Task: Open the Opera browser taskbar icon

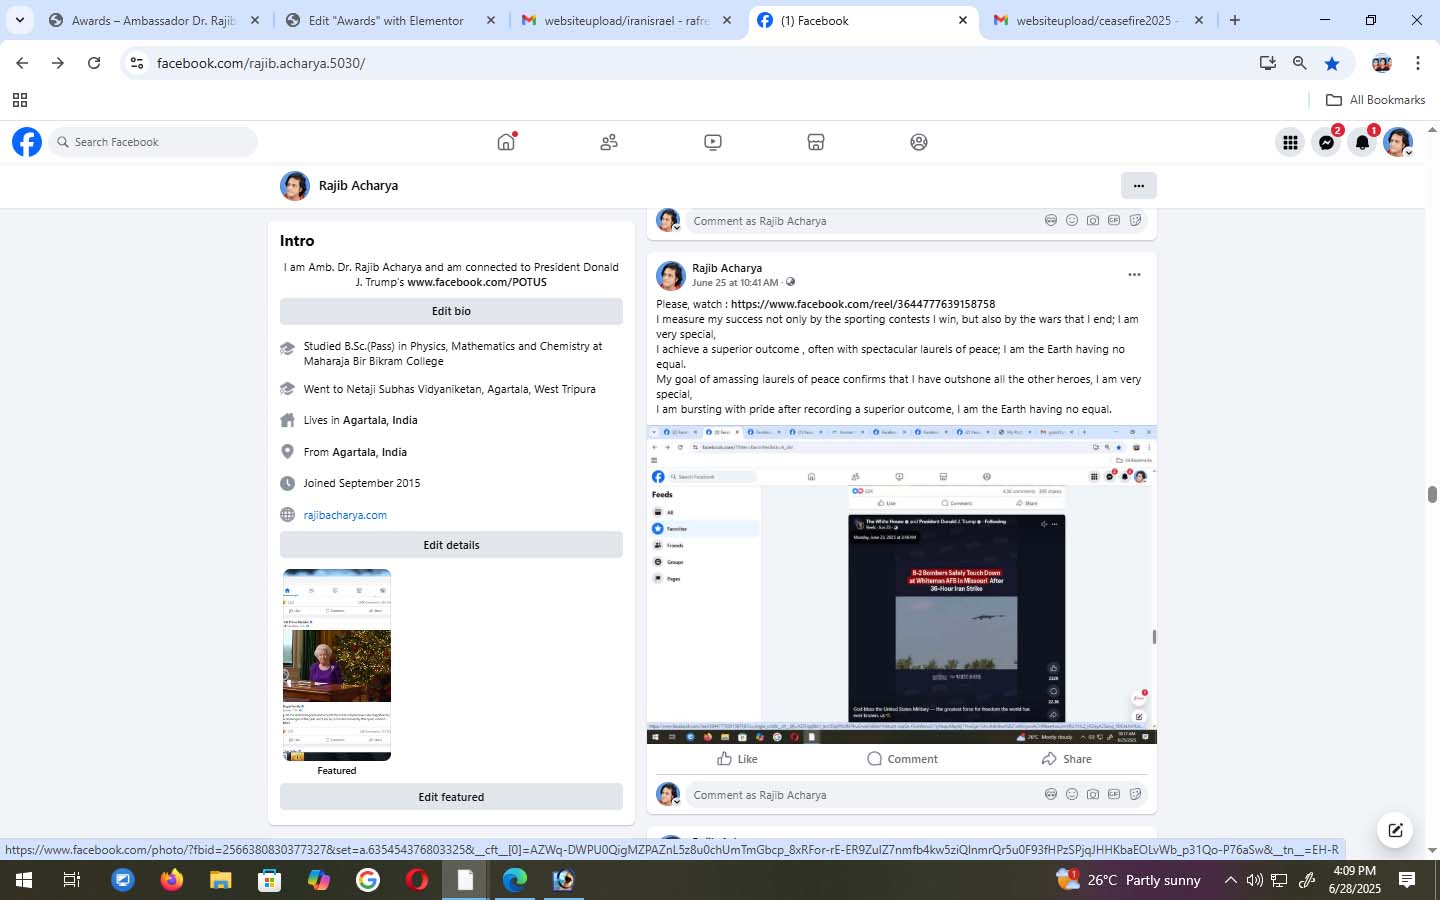Action: point(417,880)
